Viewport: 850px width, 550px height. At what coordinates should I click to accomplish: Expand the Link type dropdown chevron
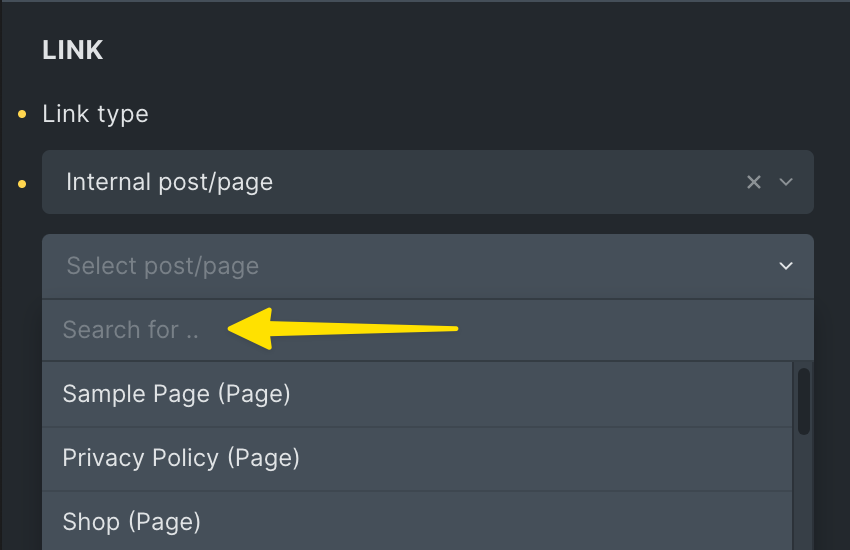[786, 182]
